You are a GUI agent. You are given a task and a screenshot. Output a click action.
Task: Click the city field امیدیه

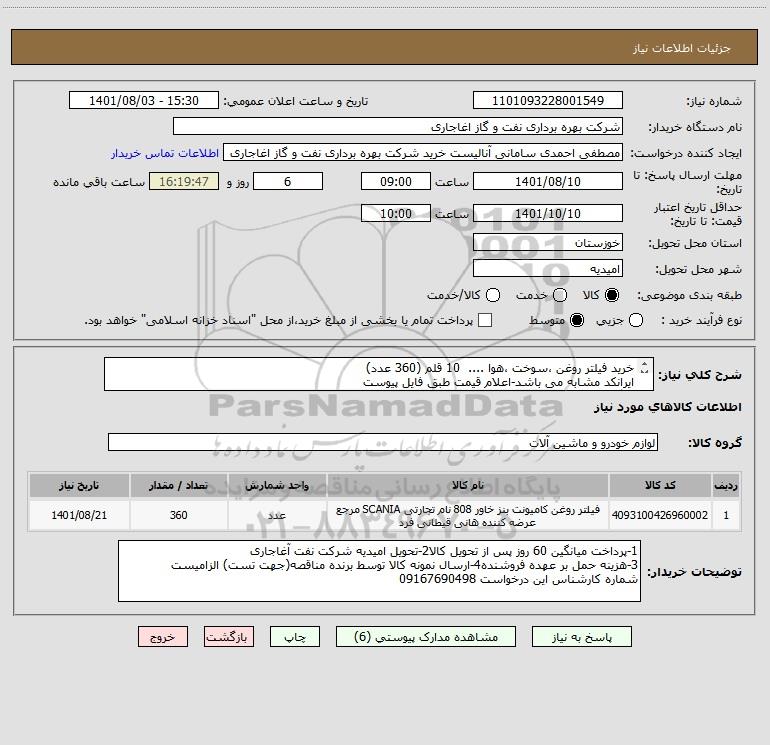548,269
